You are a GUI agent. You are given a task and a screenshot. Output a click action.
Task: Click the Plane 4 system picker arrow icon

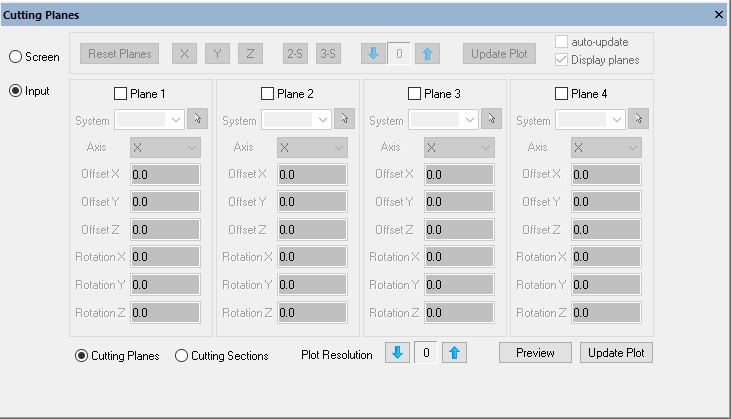638,120
